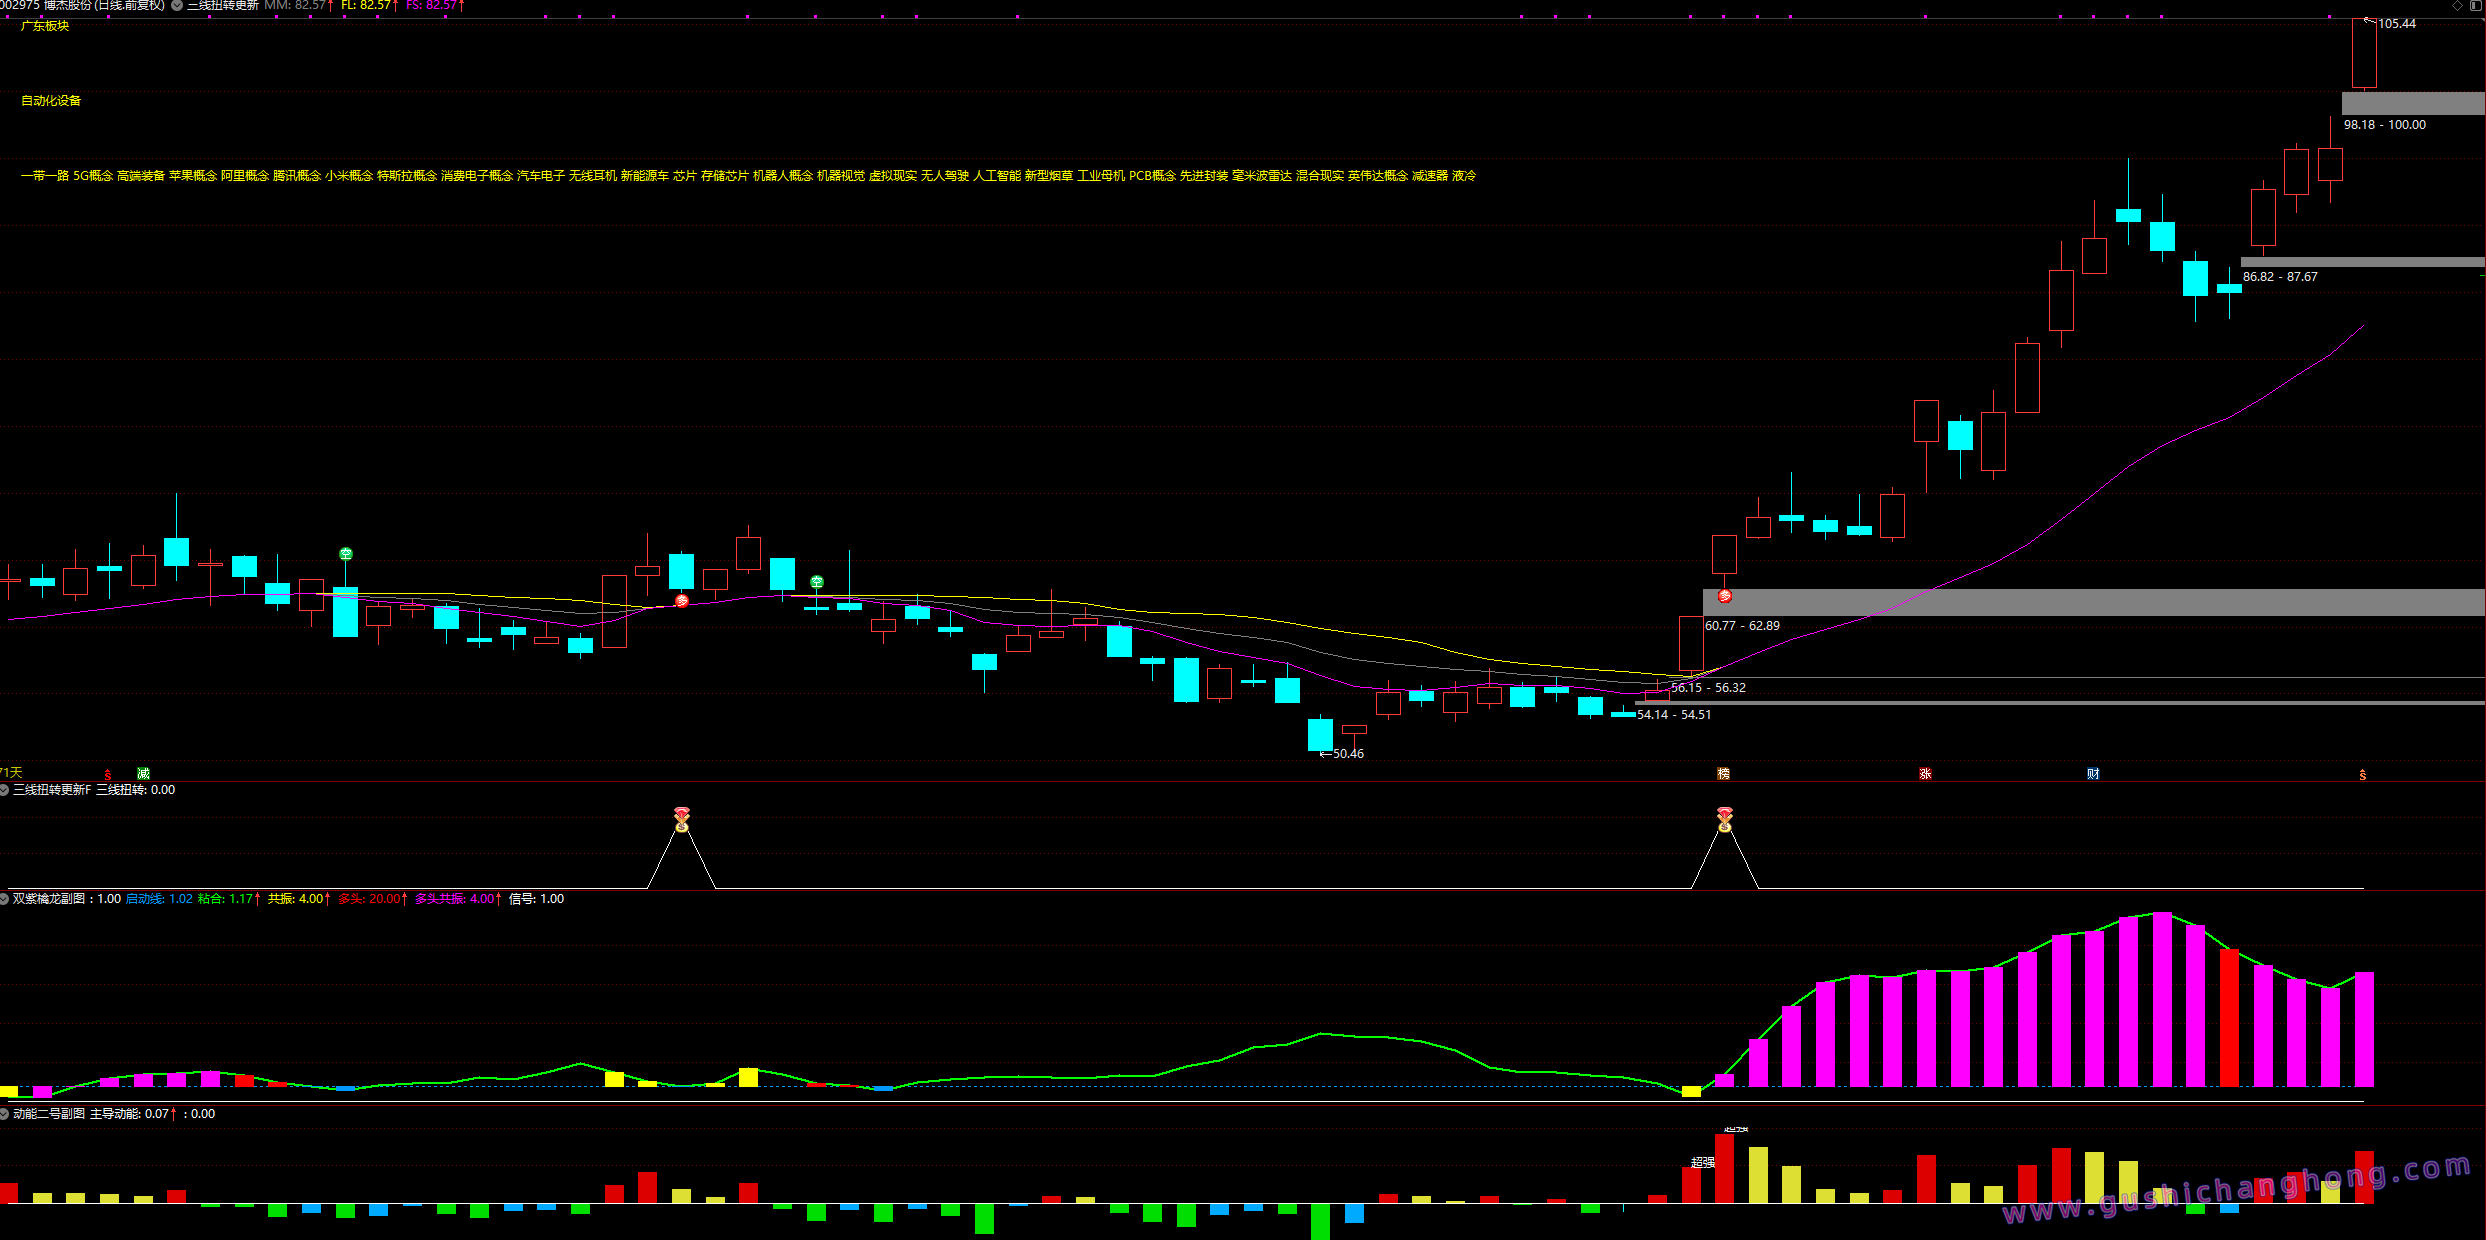Click the stock title 博杰股份 (日线,前复权)
Image resolution: width=2486 pixels, height=1240 pixels.
click(x=104, y=5)
